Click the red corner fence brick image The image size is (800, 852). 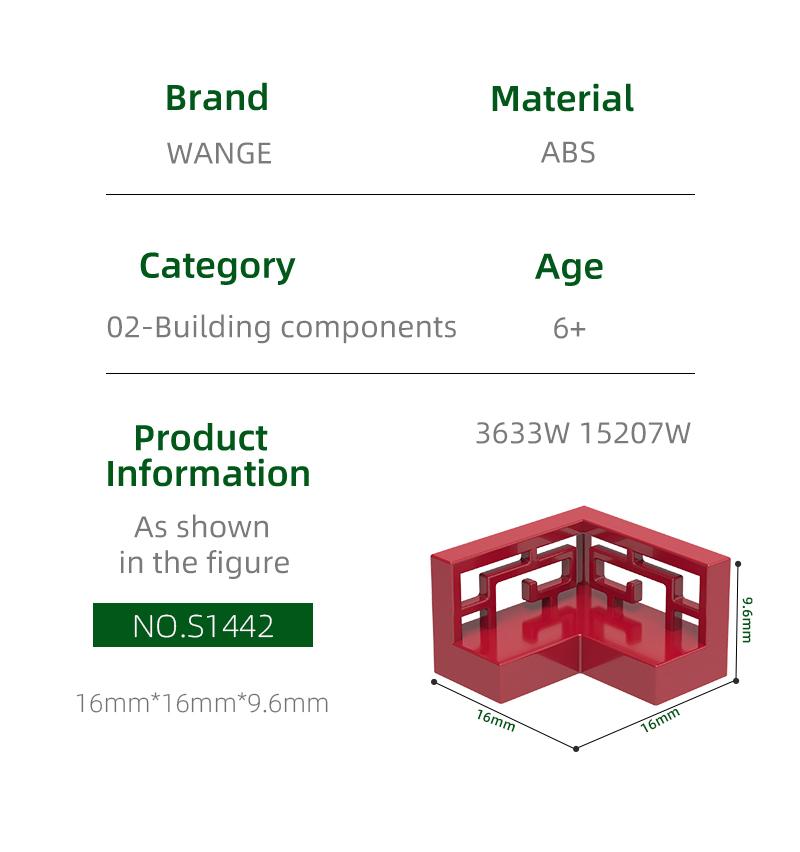pos(580,605)
